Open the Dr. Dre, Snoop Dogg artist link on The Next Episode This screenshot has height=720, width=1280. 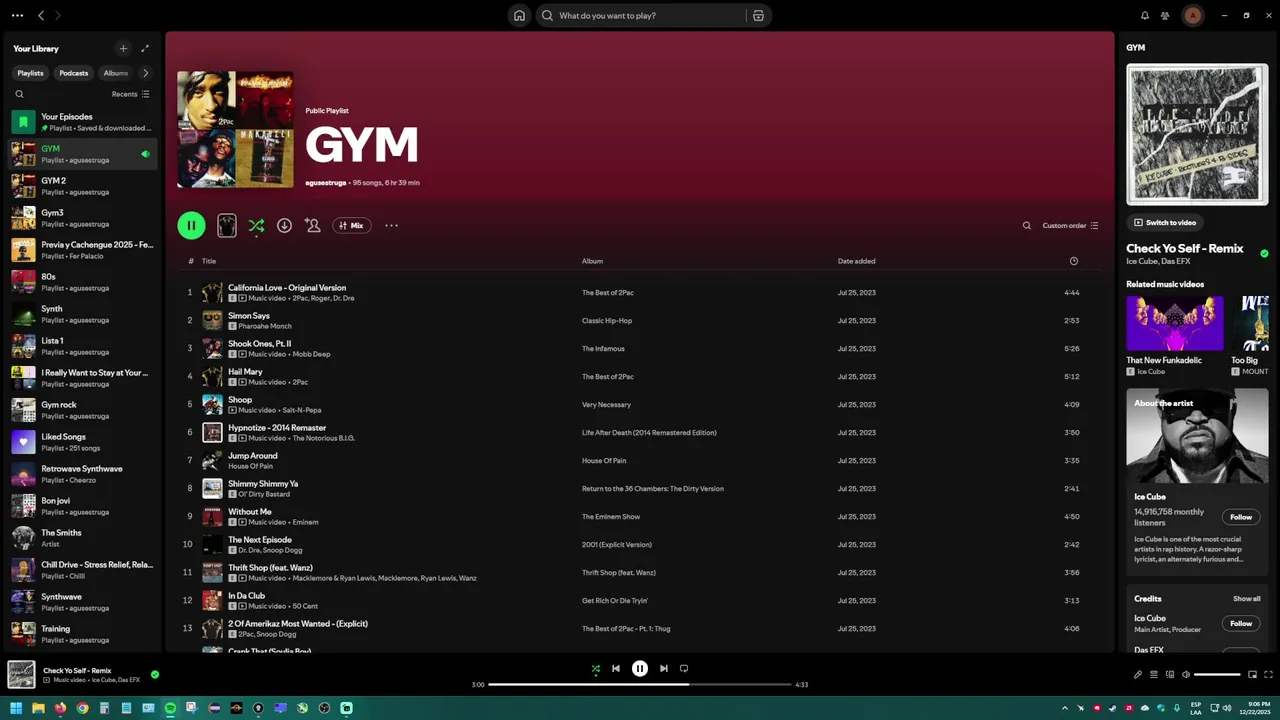pyautogui.click(x=270, y=550)
